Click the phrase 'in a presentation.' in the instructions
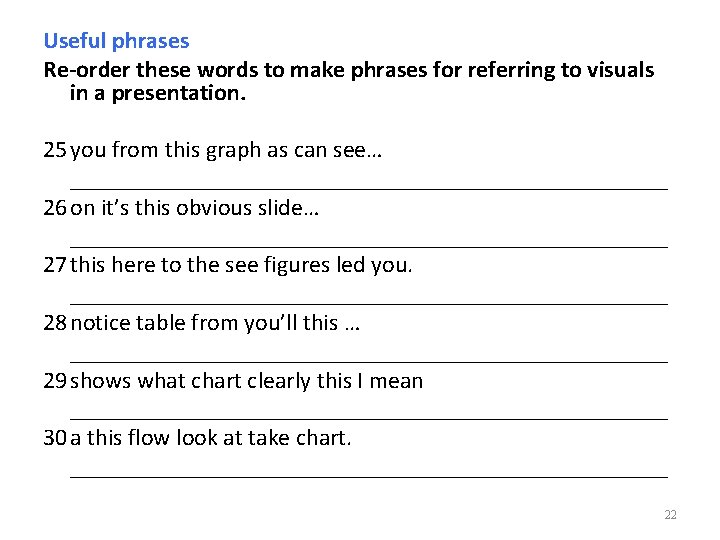Viewport: 720px width, 540px height. [157, 94]
